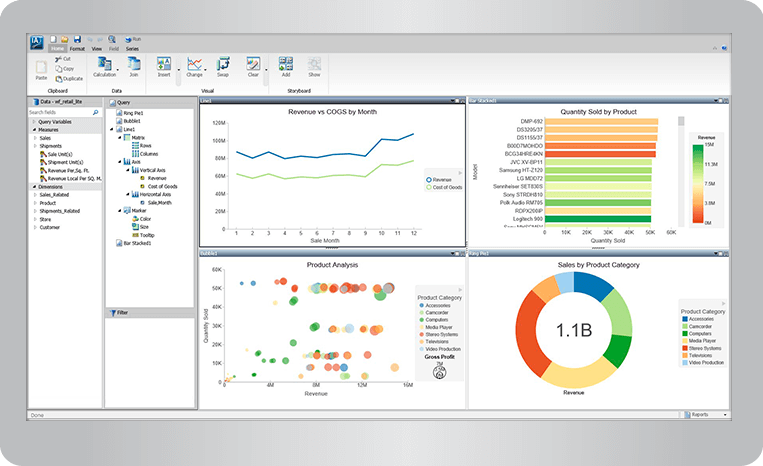The height and width of the screenshot is (466, 763).
Task: Click the Save disk icon in quick toolbar
Action: 77,39
